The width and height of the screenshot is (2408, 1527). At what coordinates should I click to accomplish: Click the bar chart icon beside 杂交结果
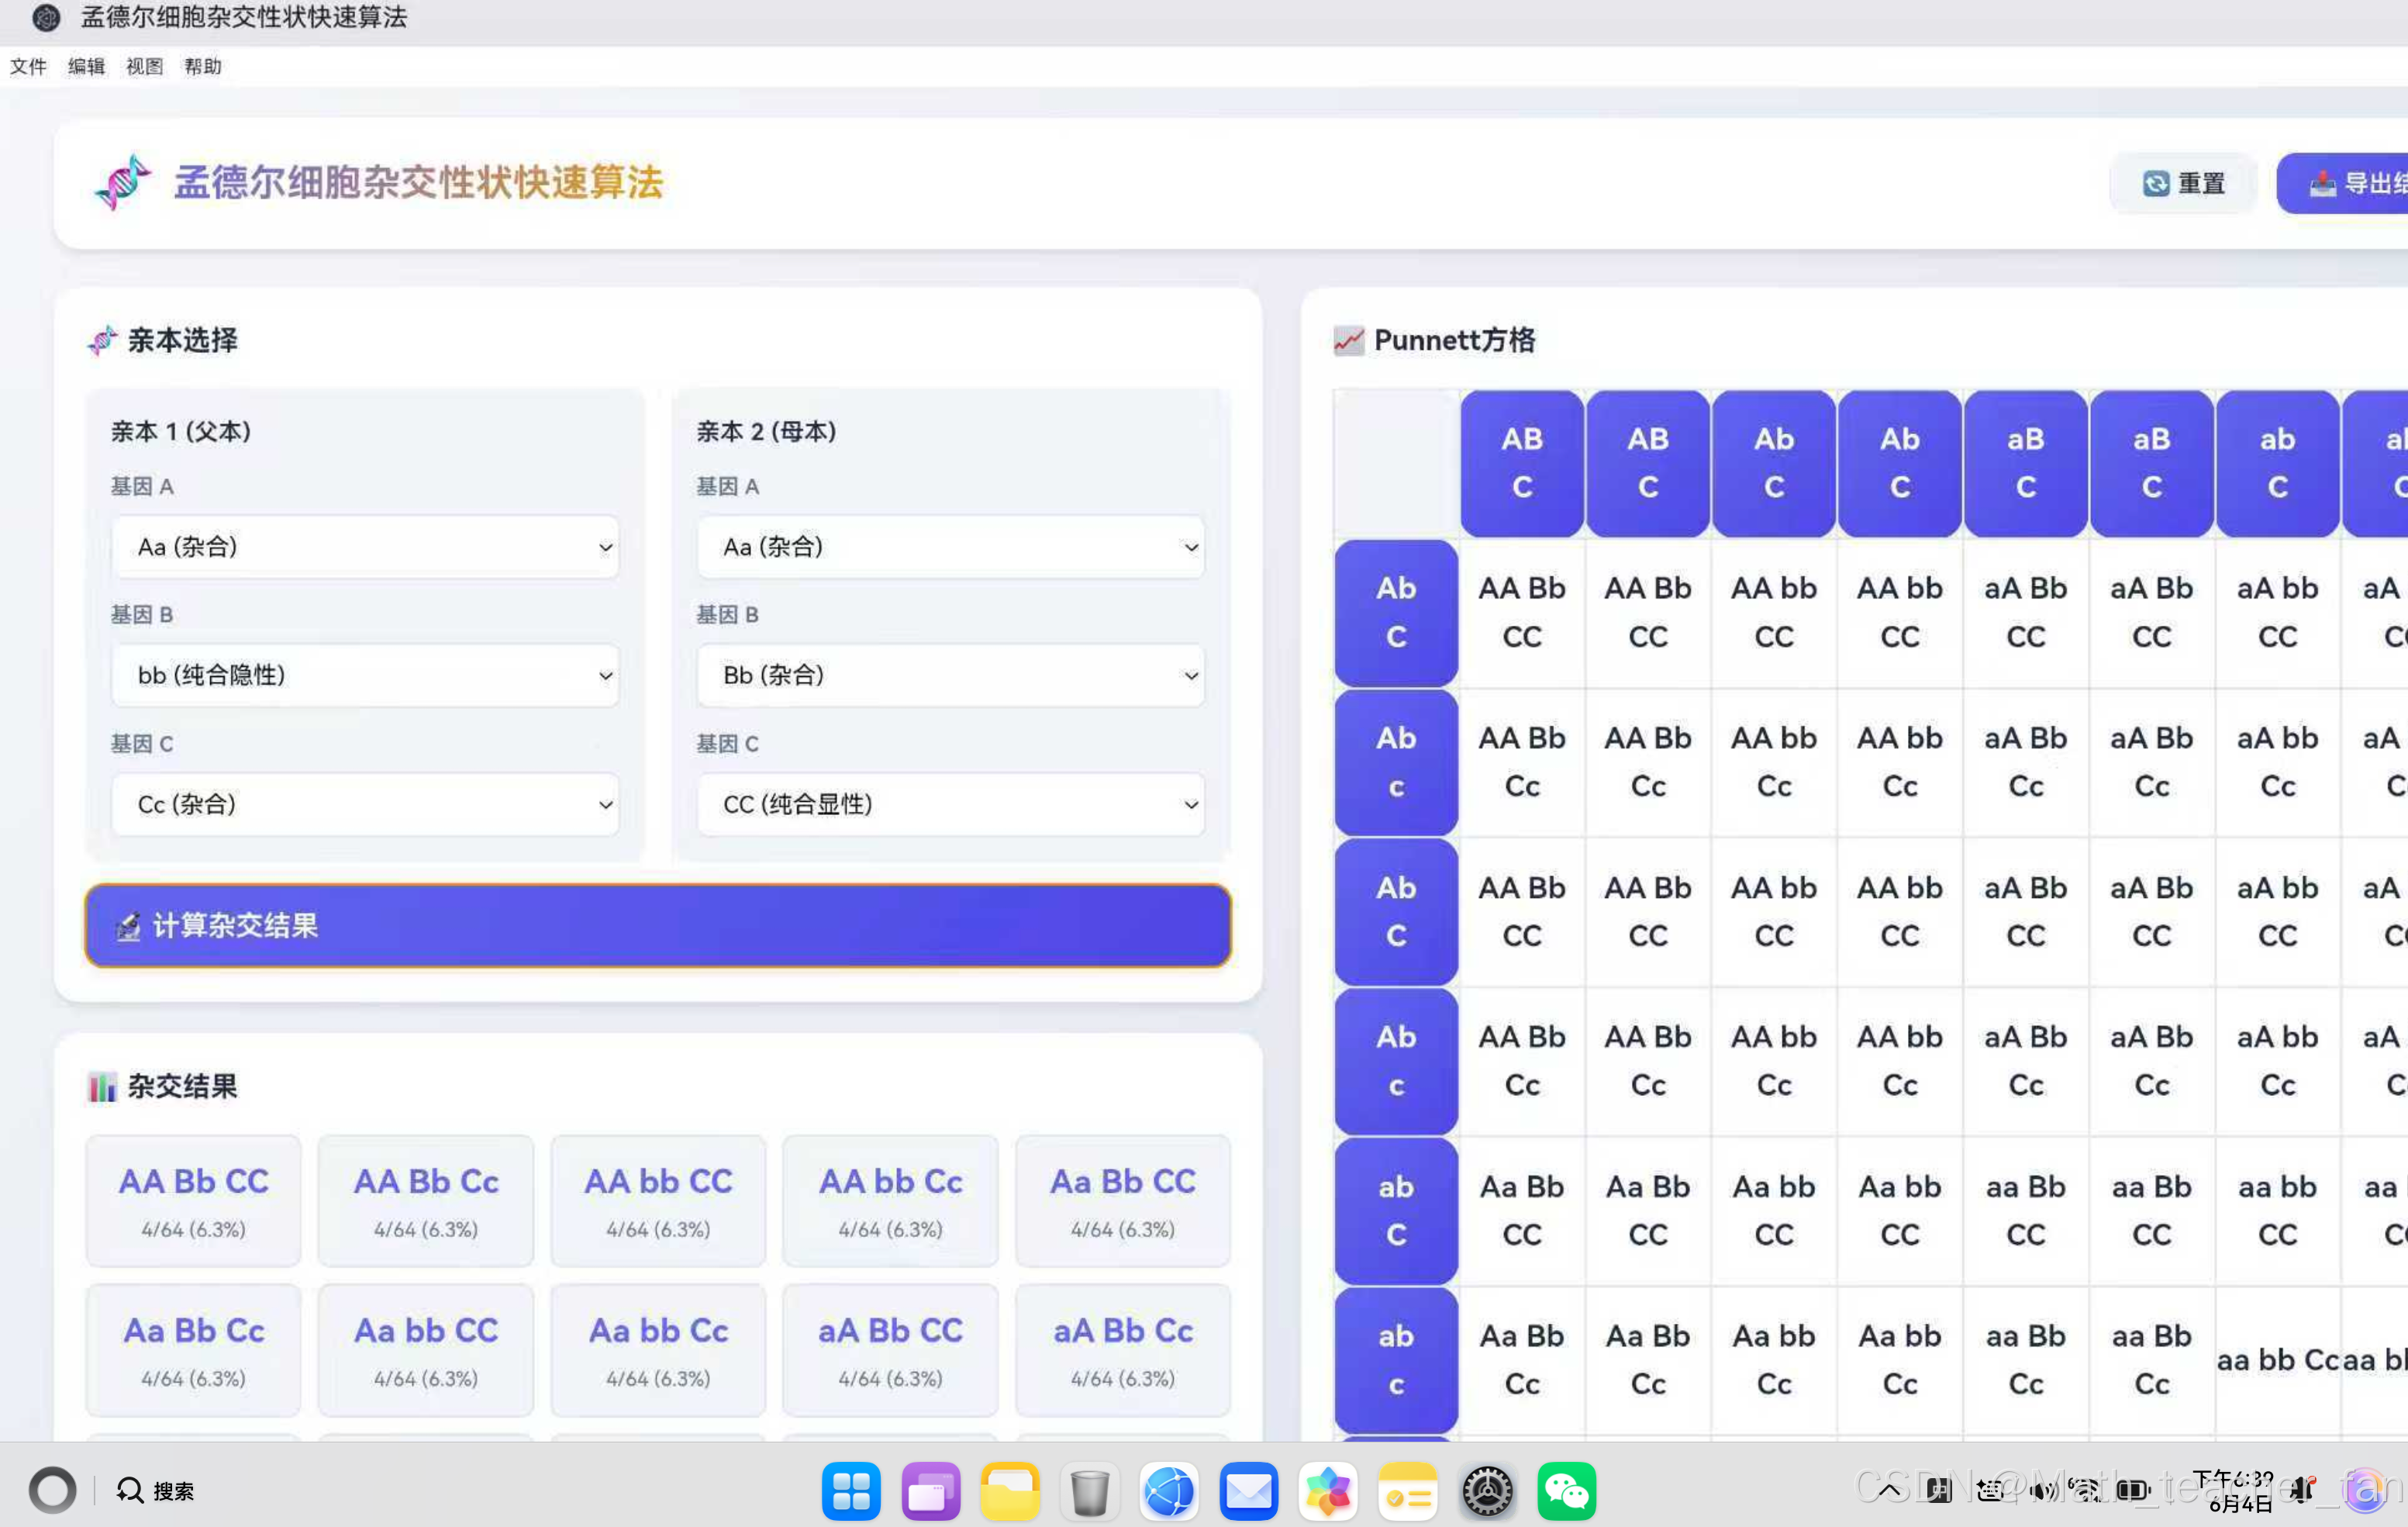click(x=102, y=1087)
